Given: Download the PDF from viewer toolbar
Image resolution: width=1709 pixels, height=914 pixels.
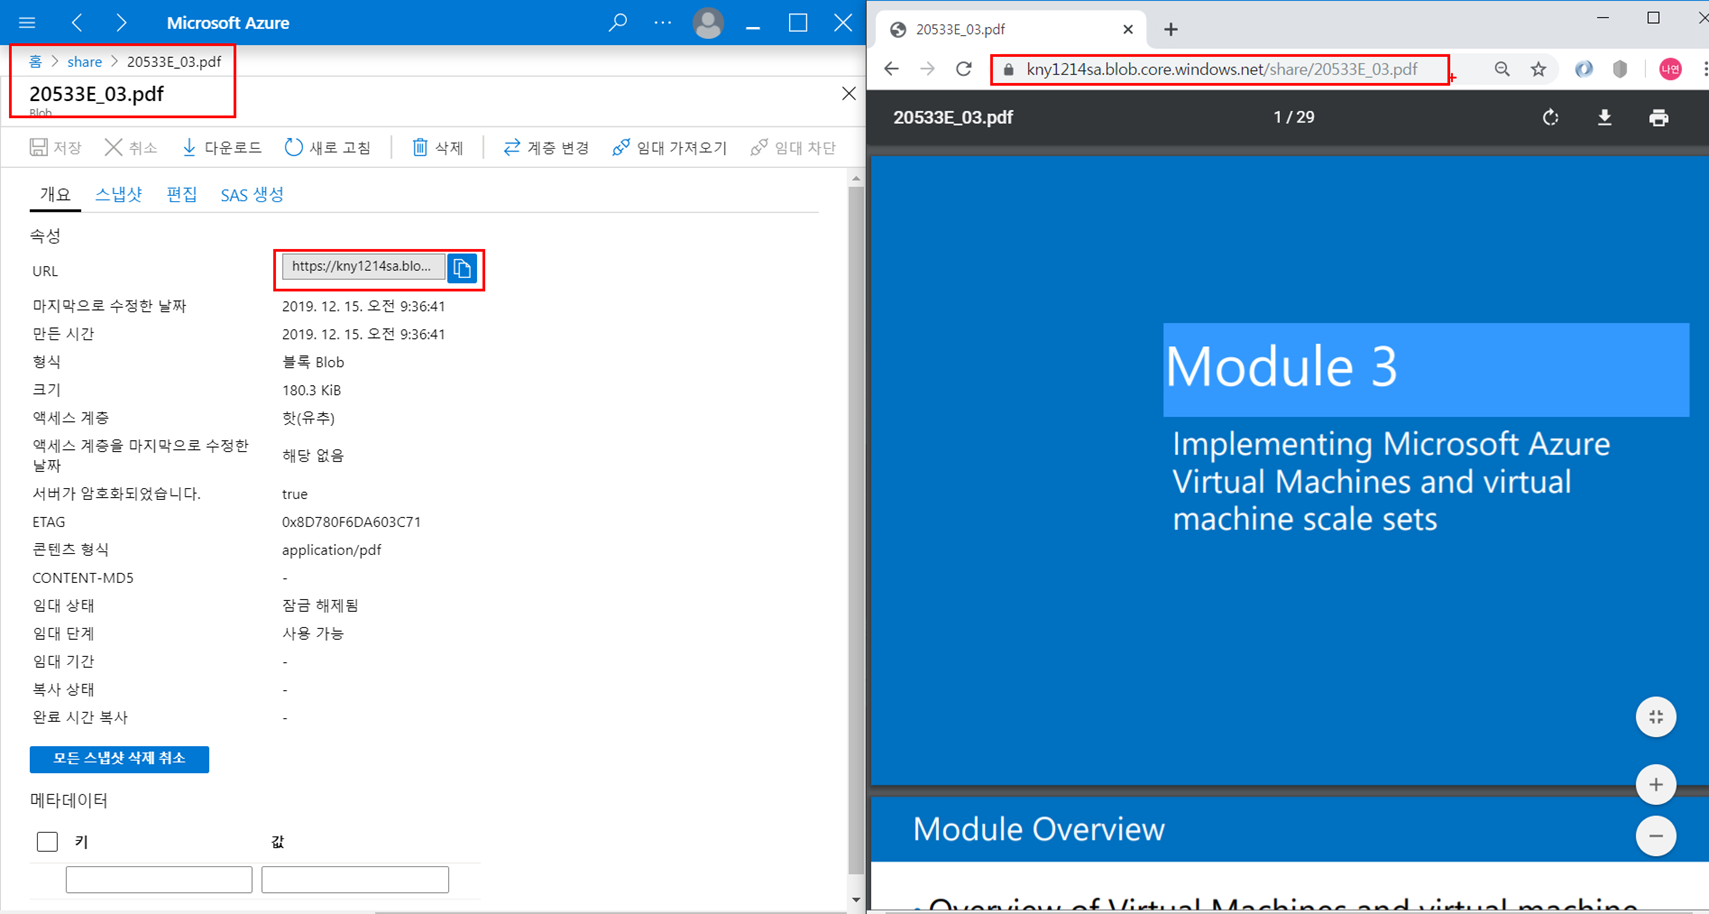Looking at the screenshot, I should click(x=1604, y=118).
